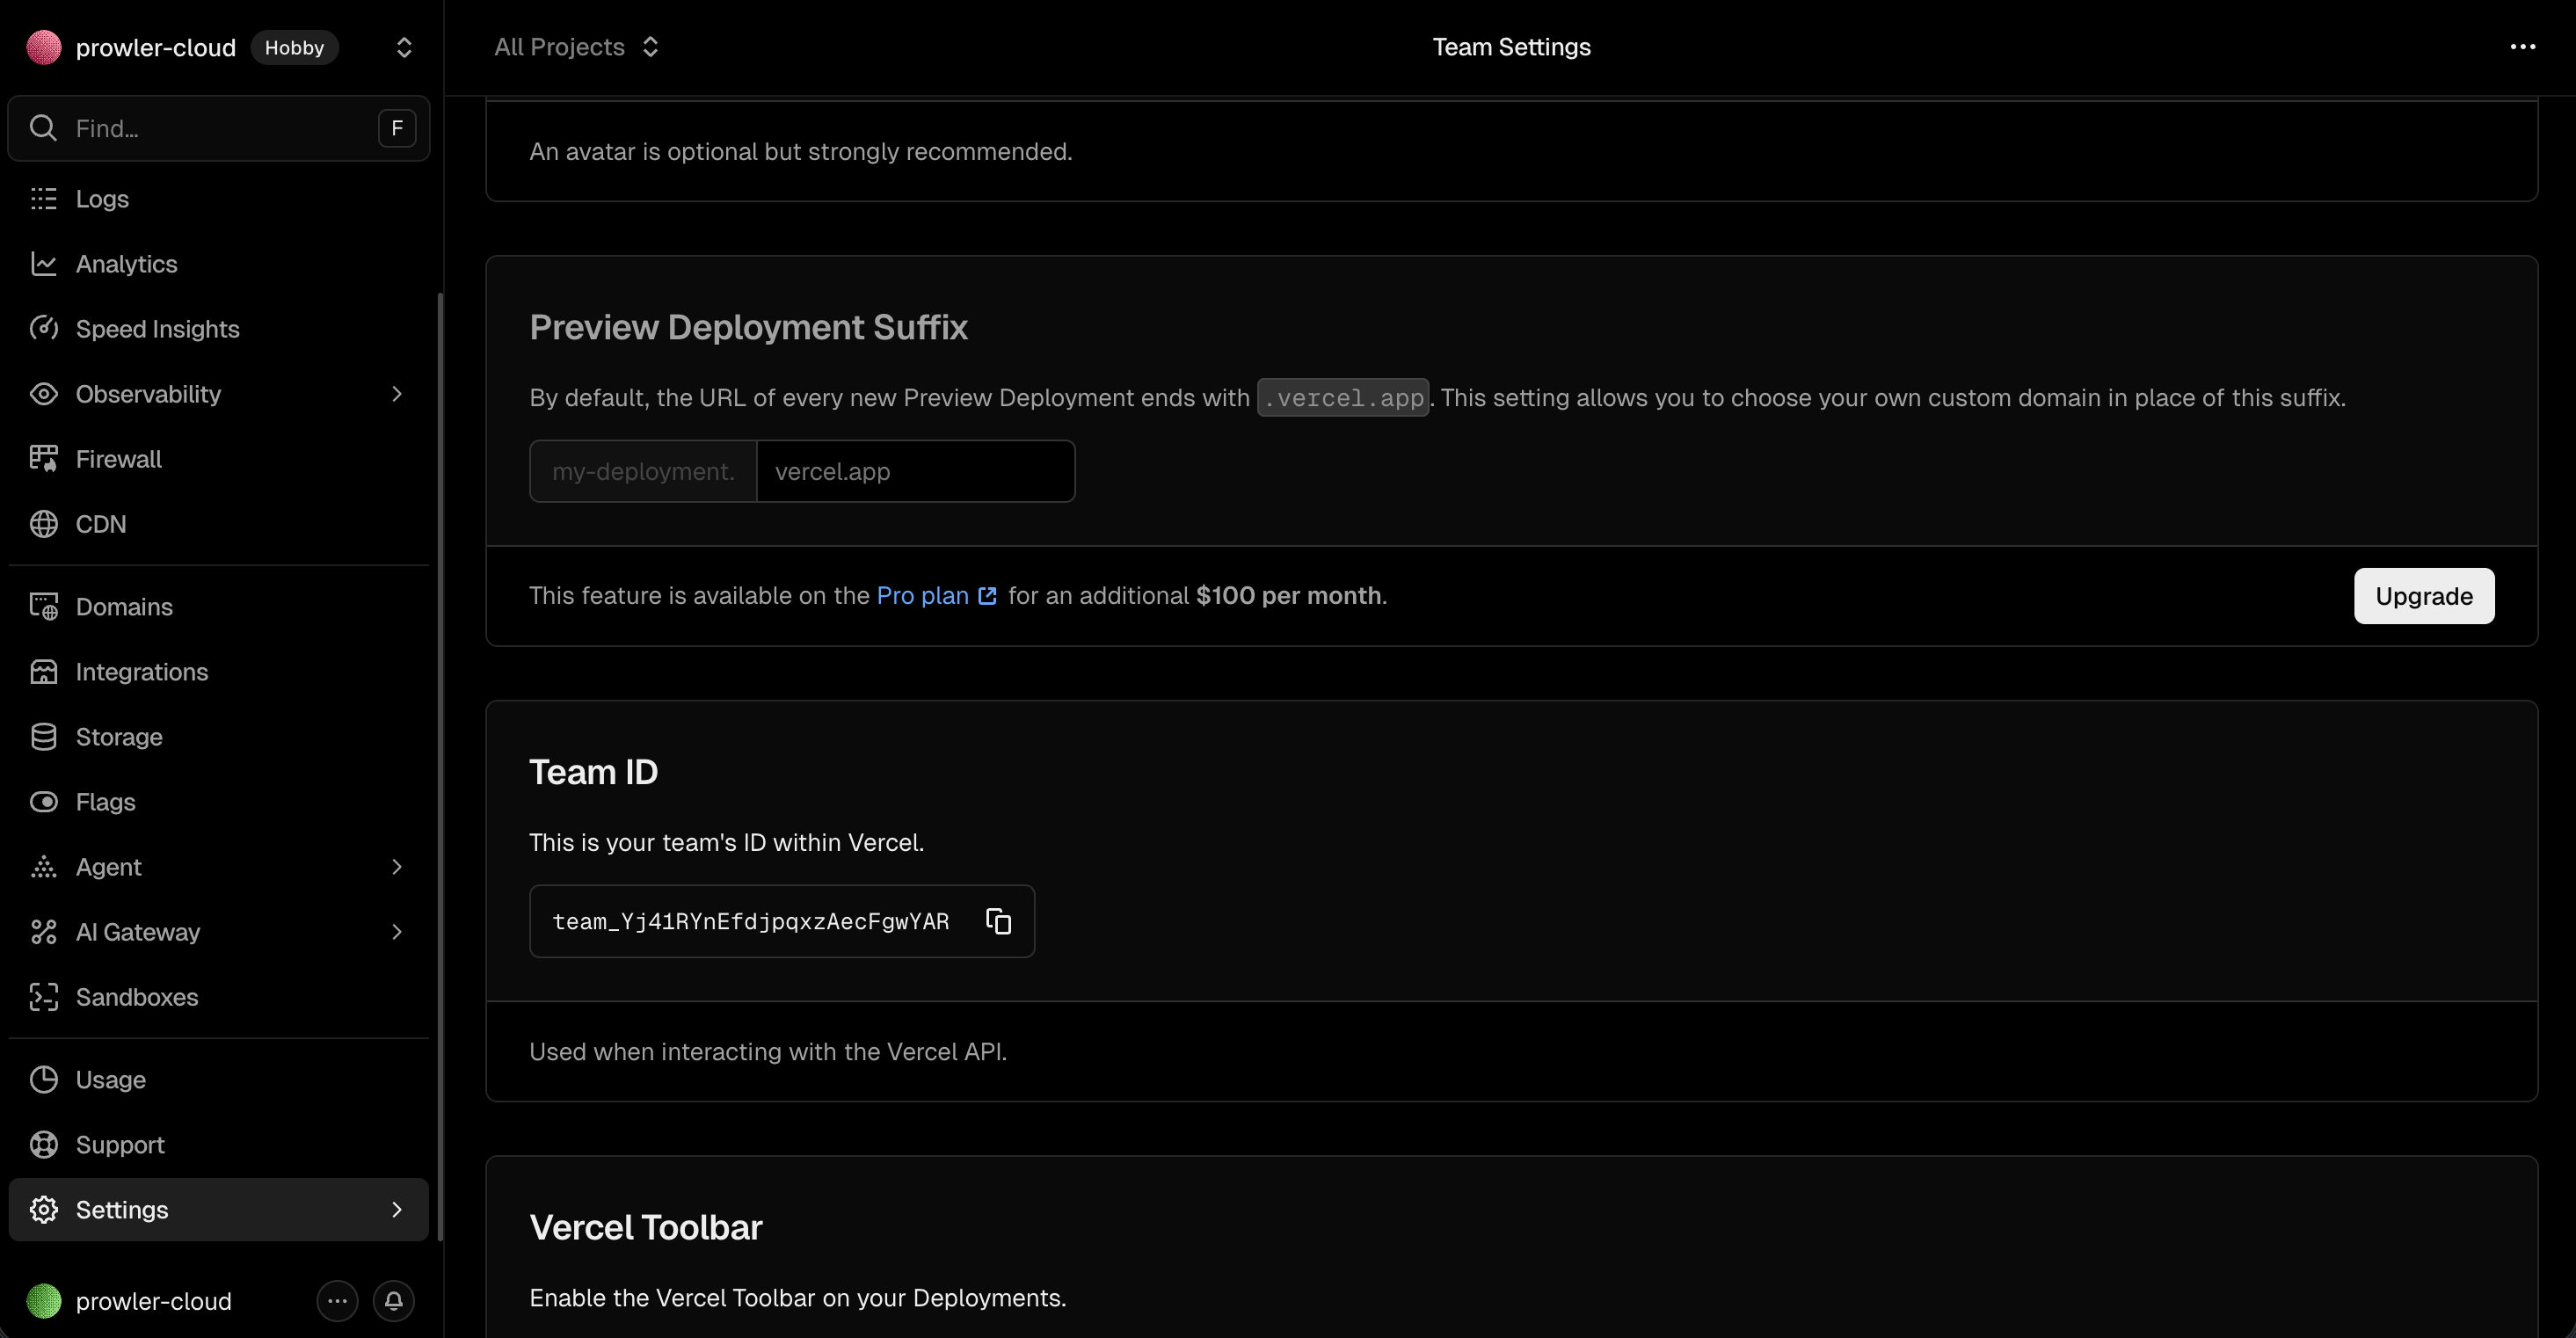Click the prowler-cloud team avatar
This screenshot has width=2576, height=1338.
click(44, 47)
